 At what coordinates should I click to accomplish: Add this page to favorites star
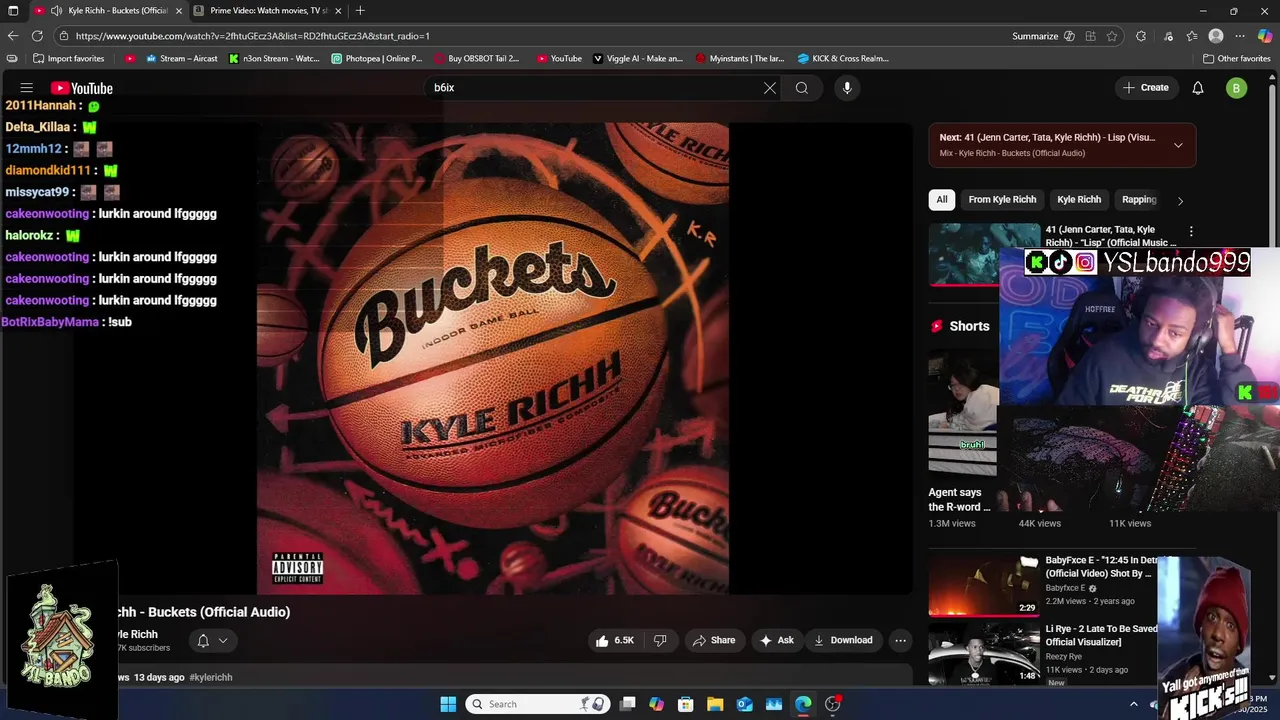point(1112,36)
